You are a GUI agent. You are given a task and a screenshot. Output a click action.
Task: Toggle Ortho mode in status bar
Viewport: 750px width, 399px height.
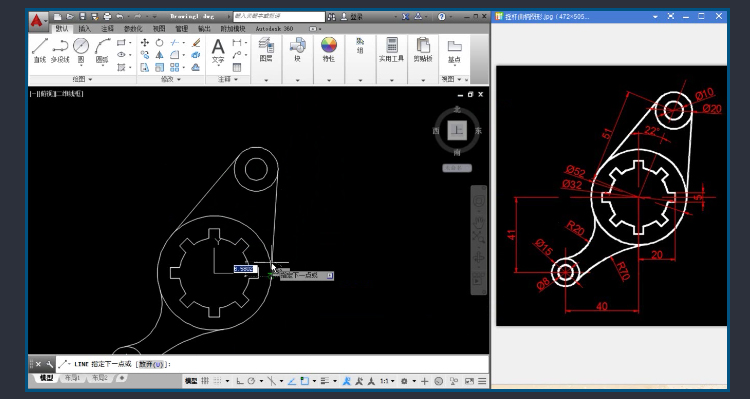click(240, 381)
